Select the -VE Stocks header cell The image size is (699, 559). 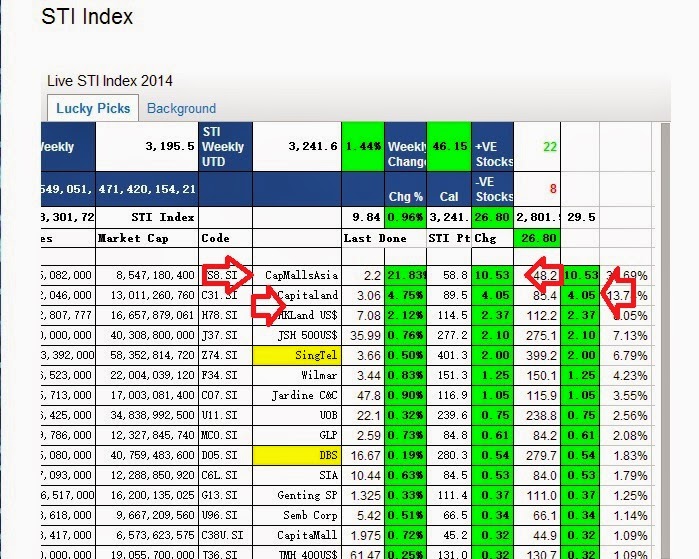coord(493,189)
